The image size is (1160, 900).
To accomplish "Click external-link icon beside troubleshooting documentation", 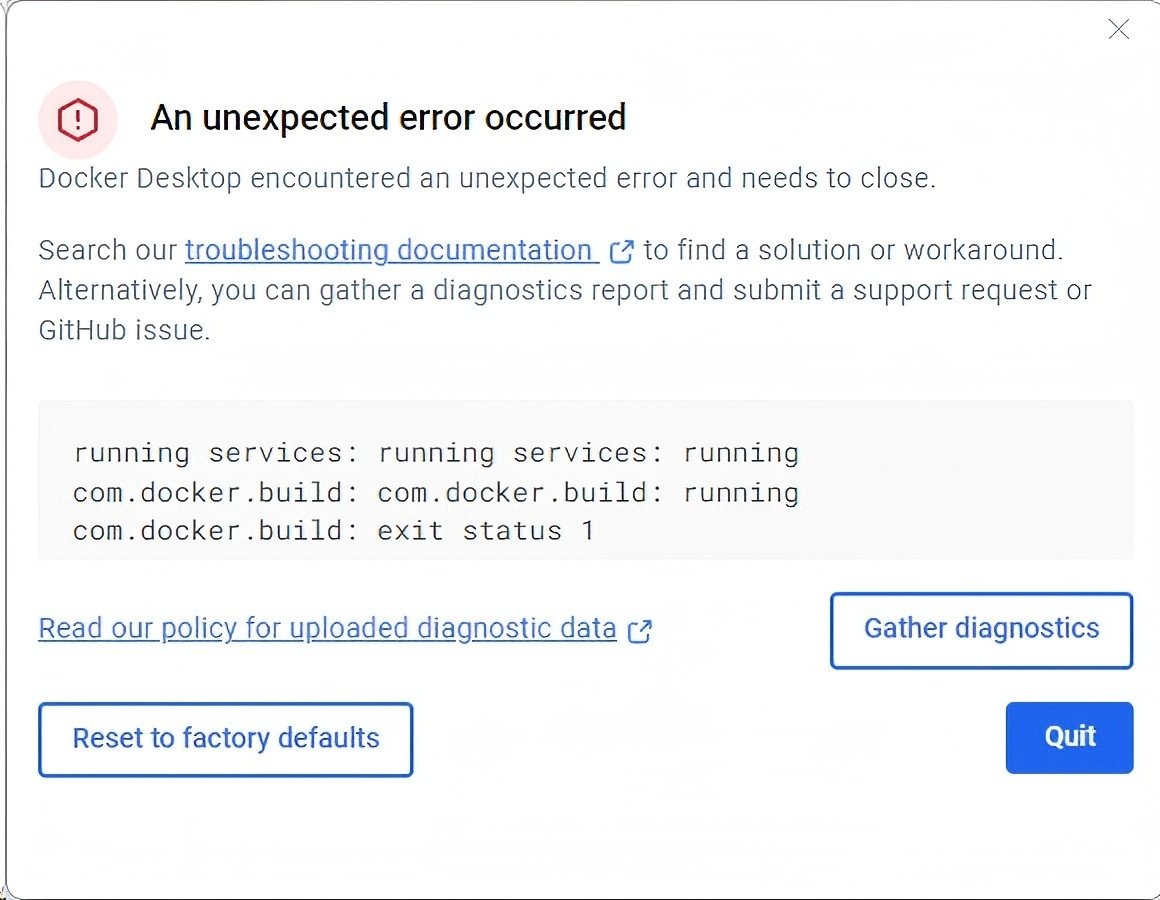I will pos(621,251).
